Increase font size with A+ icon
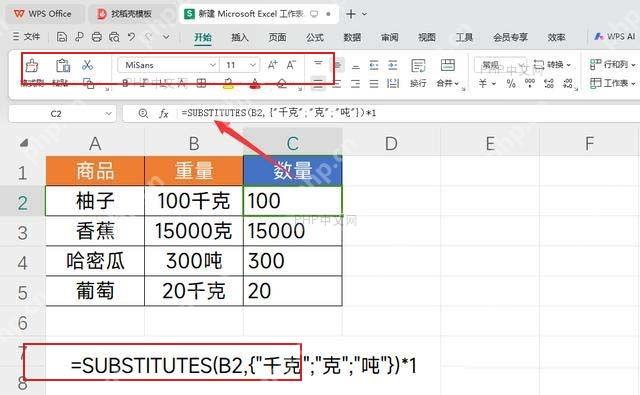This screenshot has height=395, width=640. pyautogui.click(x=272, y=65)
